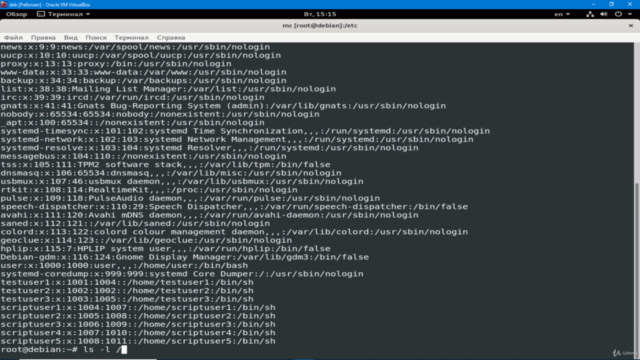
Task: Click the testuser2:x:1002 line
Action: click(x=127, y=291)
